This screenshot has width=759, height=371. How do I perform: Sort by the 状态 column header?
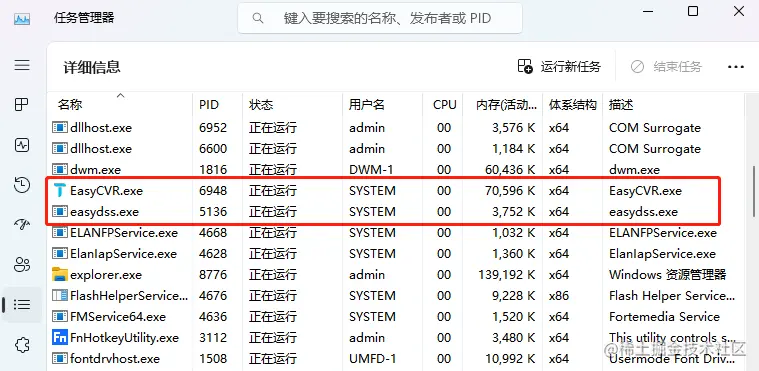click(x=292, y=104)
